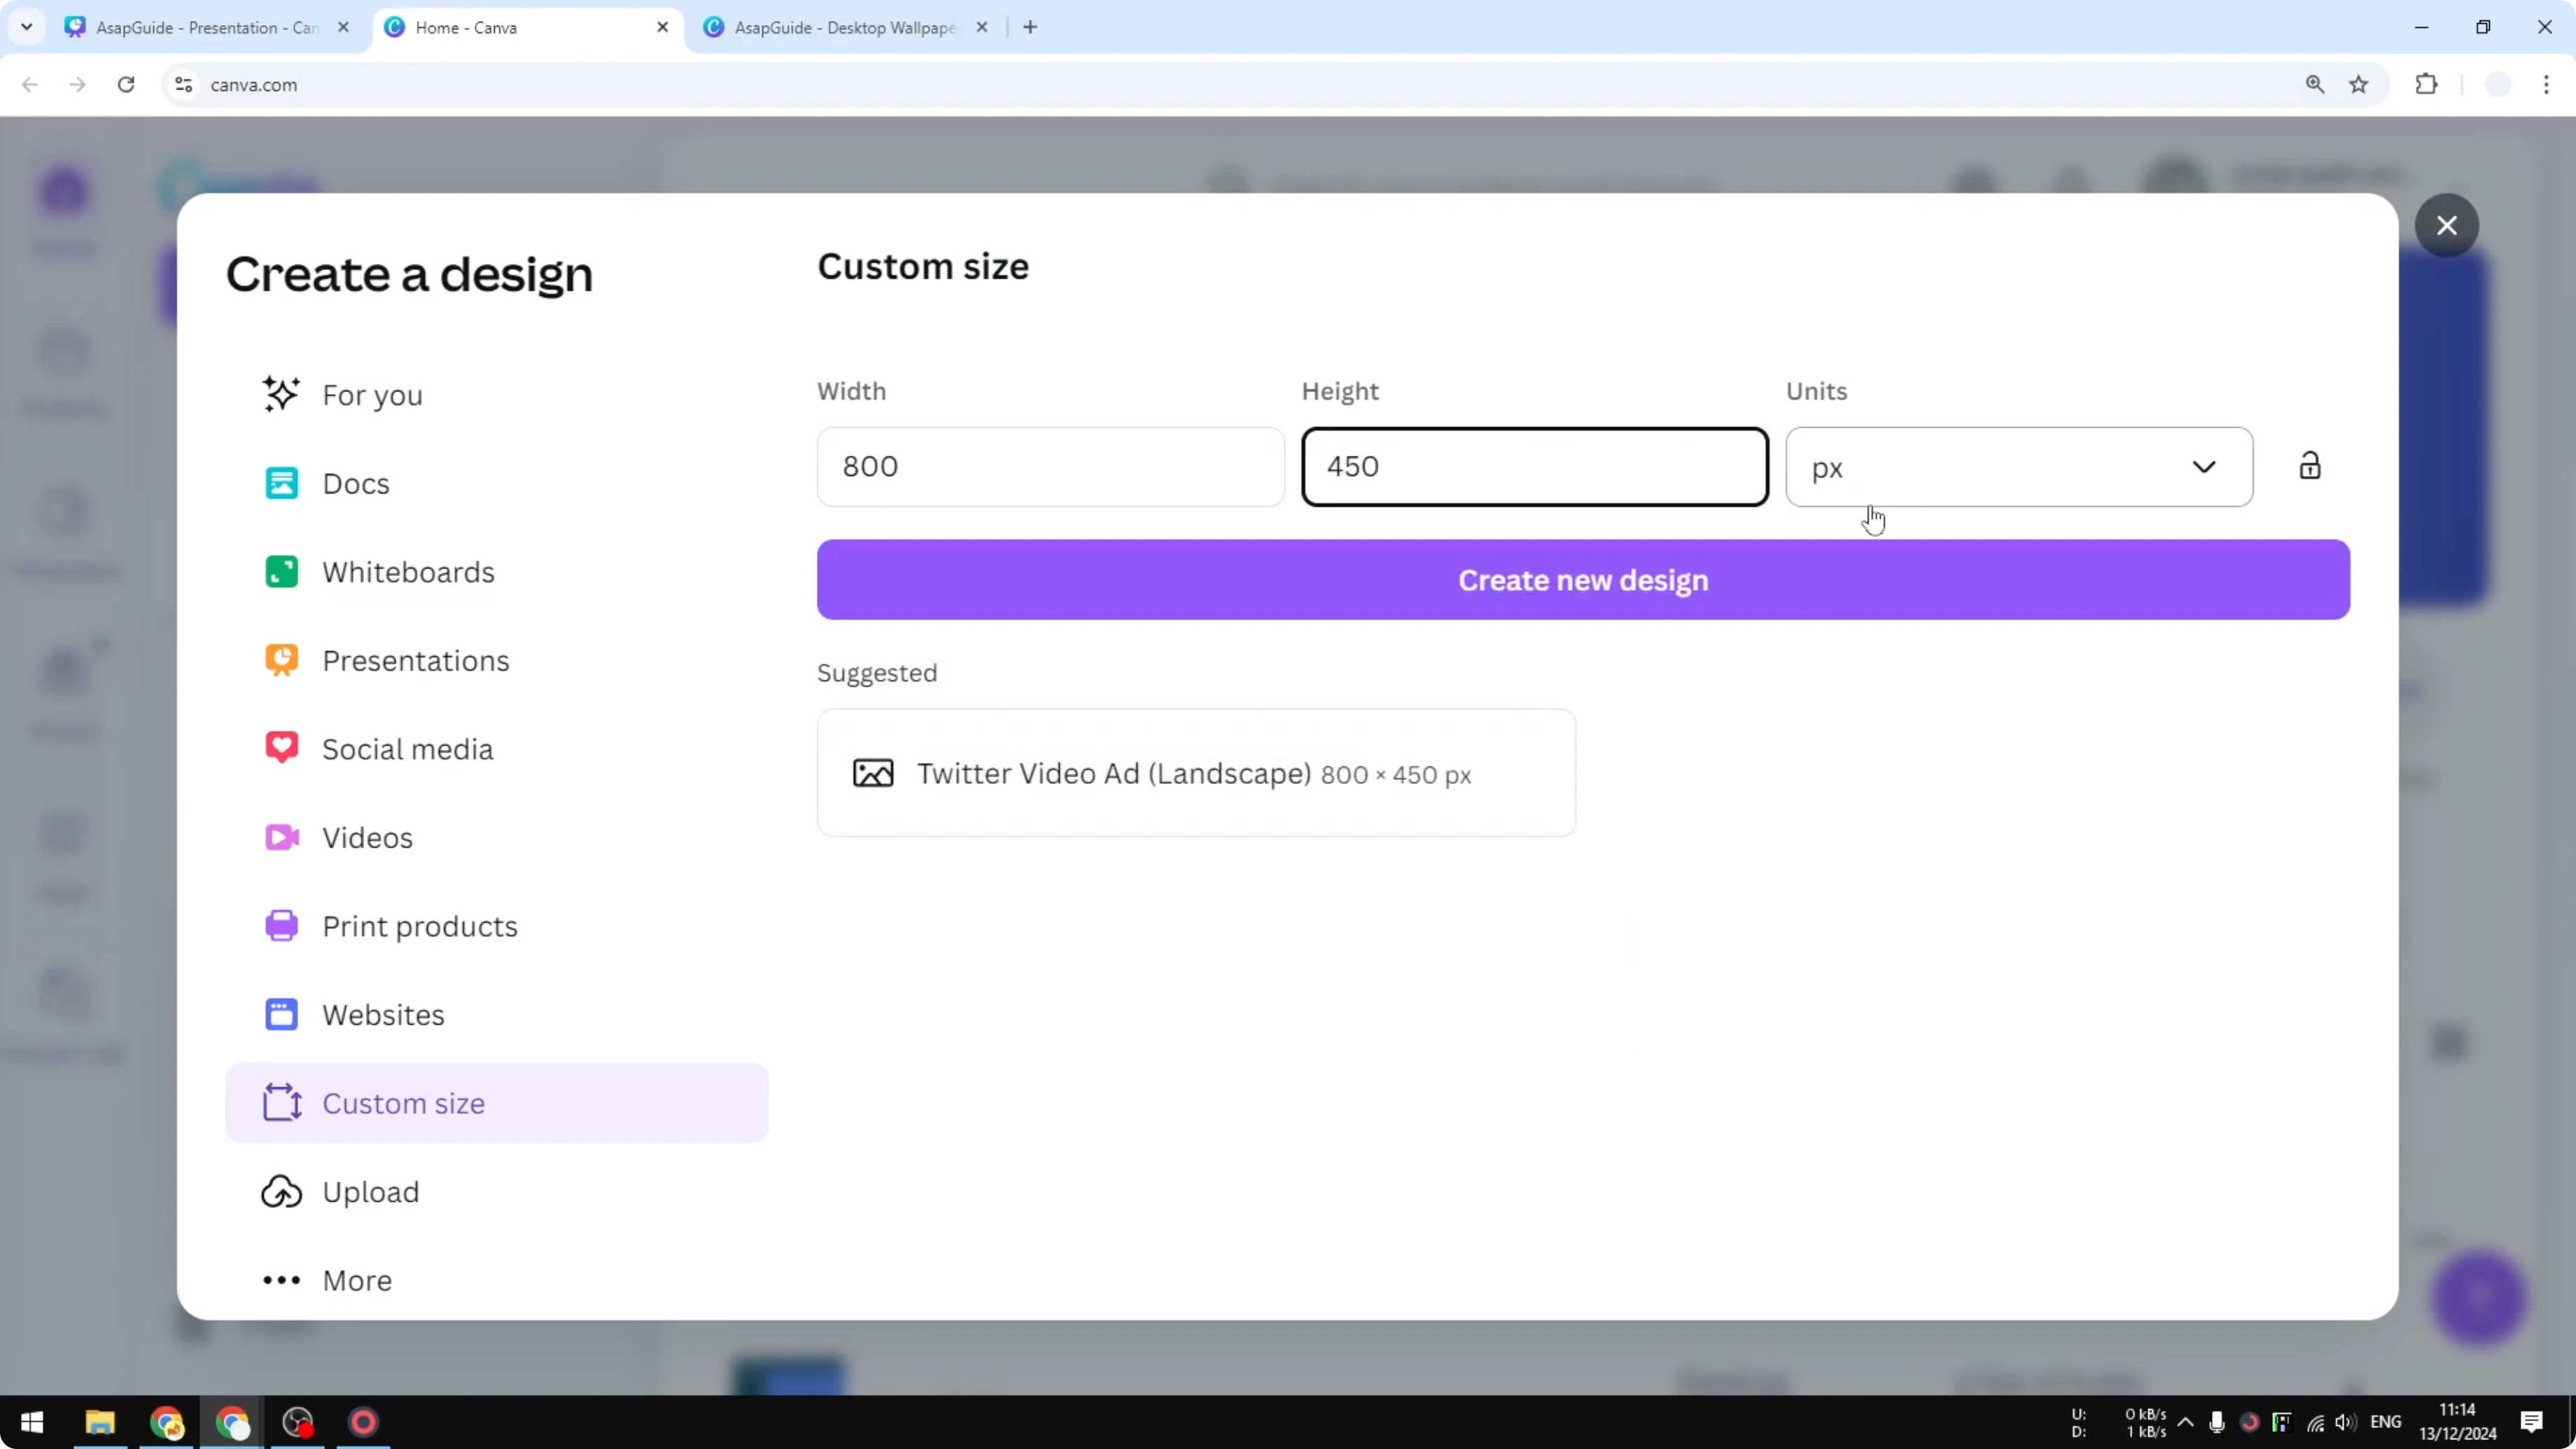This screenshot has width=2576, height=1449.
Task: Open the Units dropdown chevron
Action: [x=2205, y=466]
